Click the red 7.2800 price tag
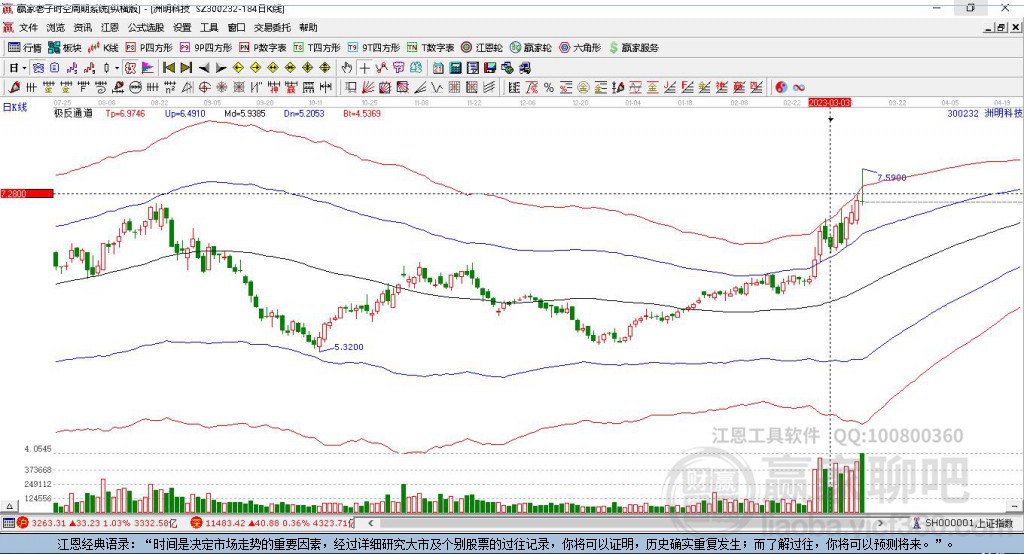Image resolution: width=1024 pixels, height=554 pixels. [27, 193]
